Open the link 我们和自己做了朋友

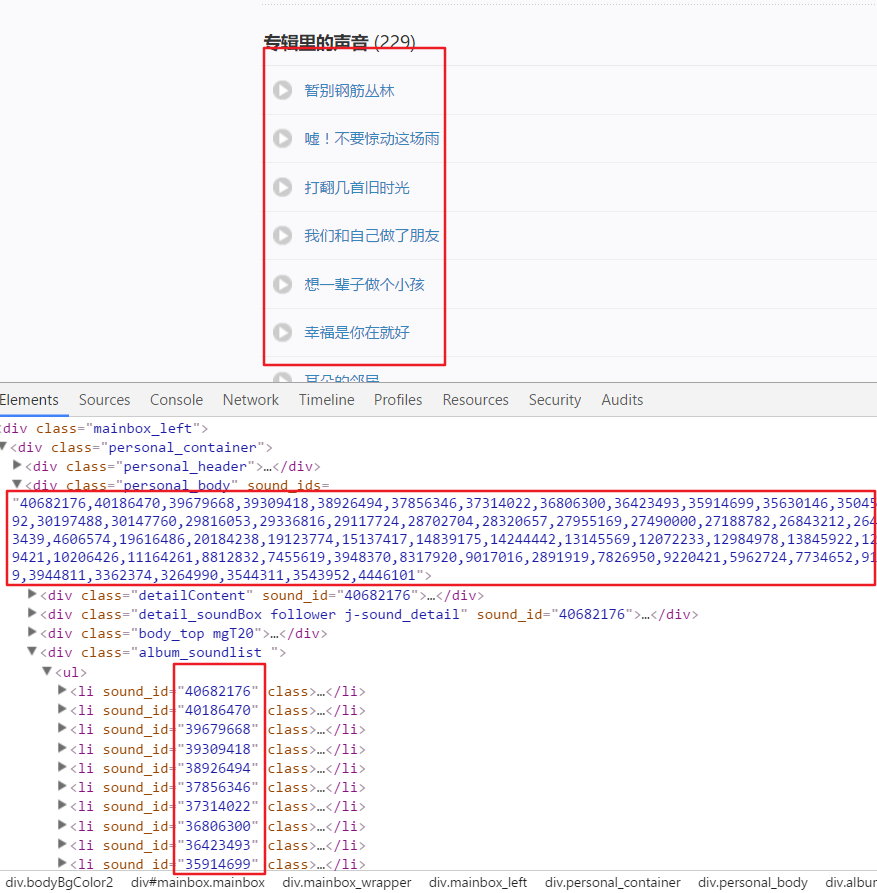(x=372, y=235)
